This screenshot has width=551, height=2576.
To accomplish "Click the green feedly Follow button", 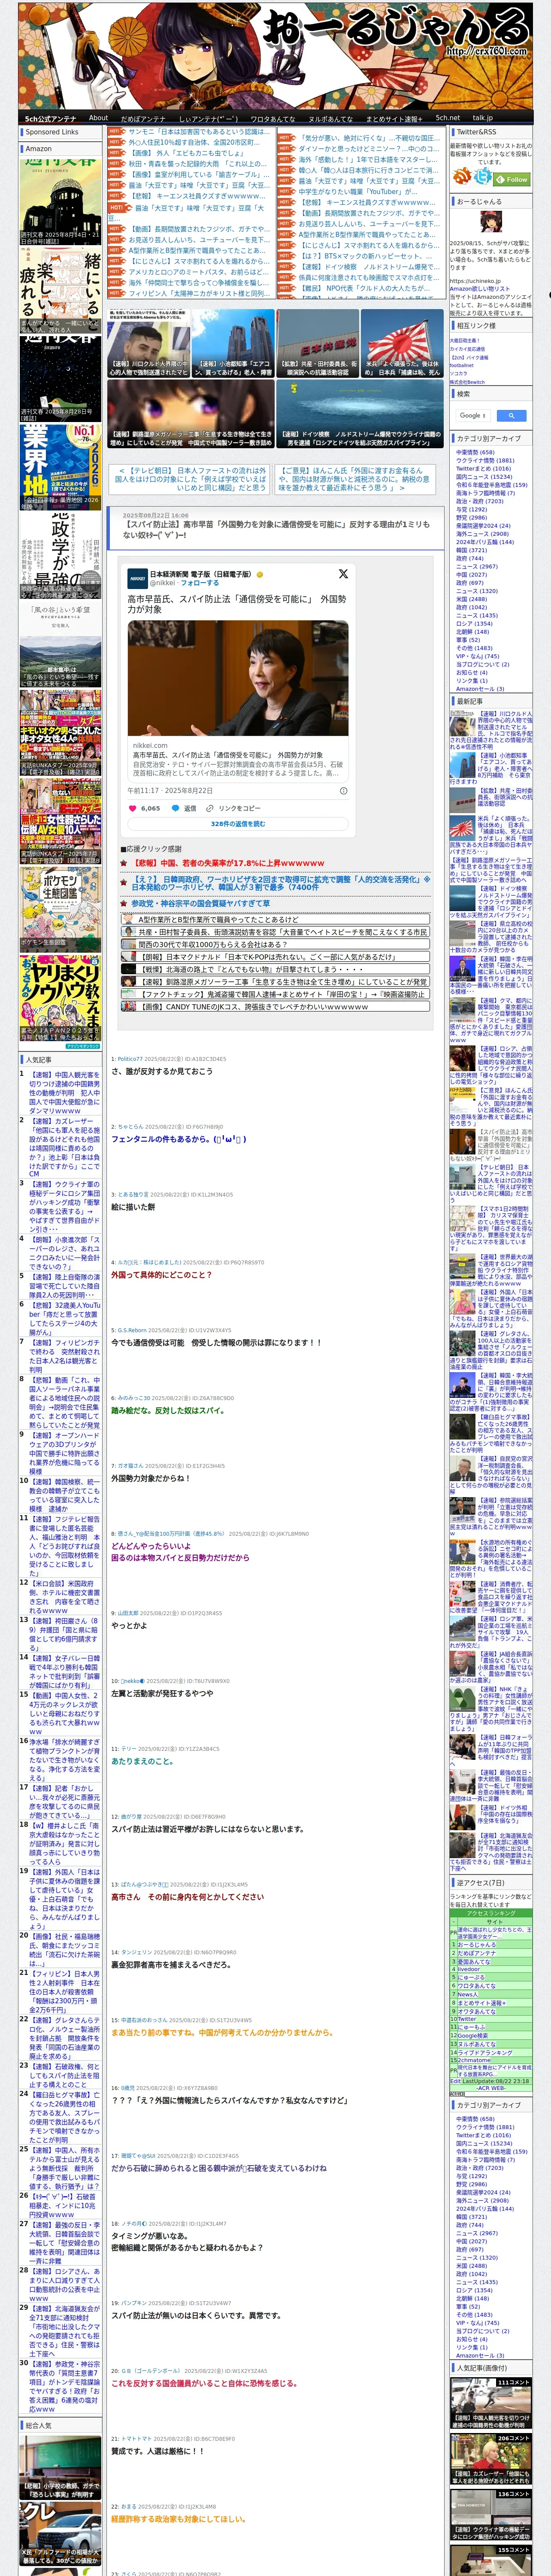I will (512, 179).
